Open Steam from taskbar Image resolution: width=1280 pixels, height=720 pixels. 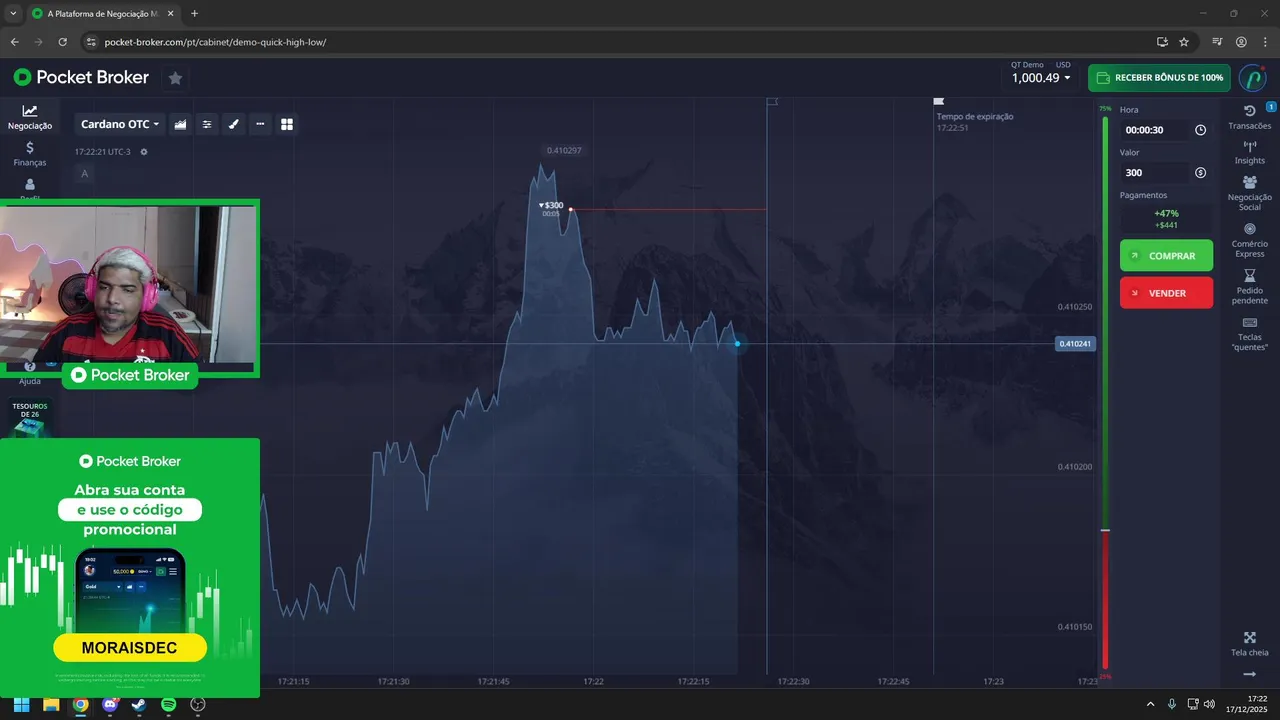point(139,704)
